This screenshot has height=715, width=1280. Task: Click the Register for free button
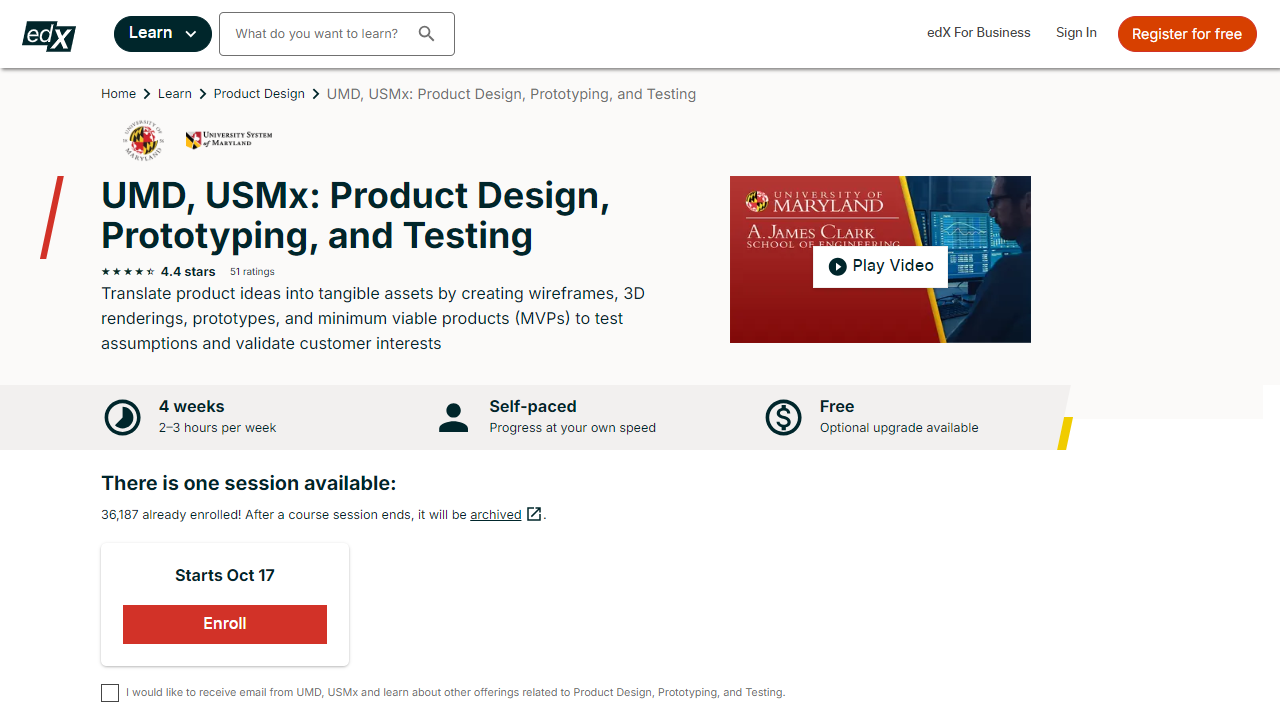1187,34
